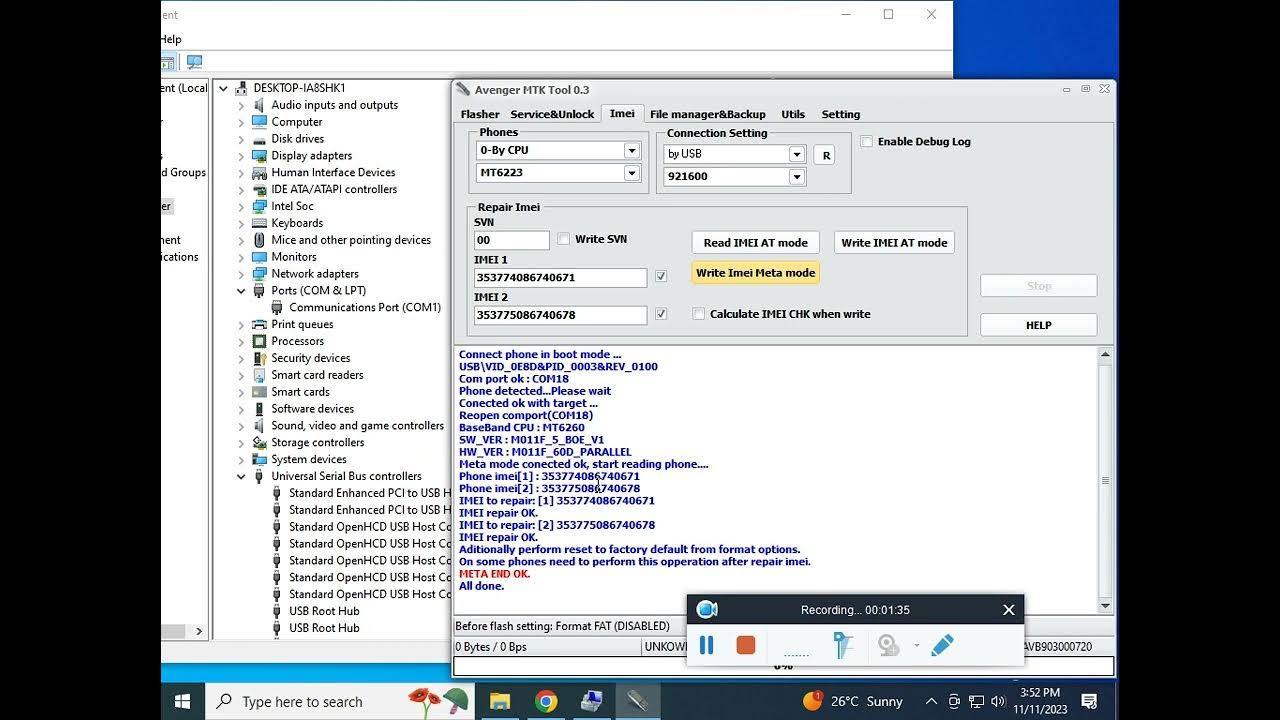Close the recording toolbar with X
1280x720 pixels.
point(1008,610)
